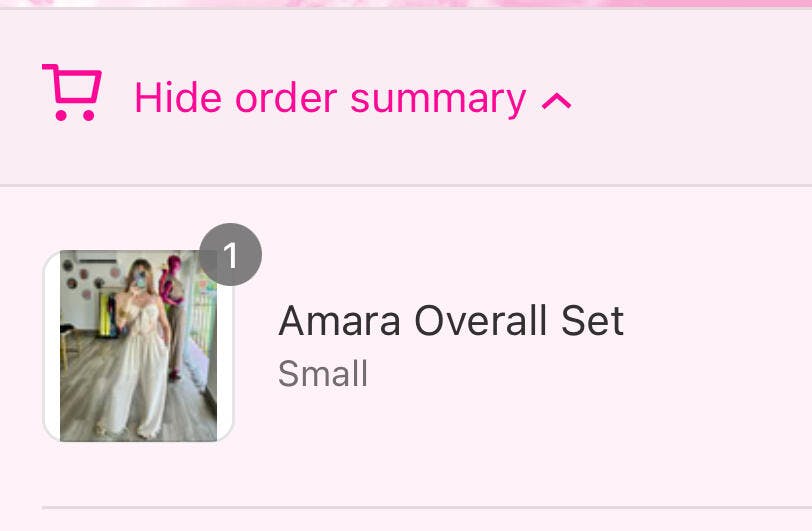Click the "Hide order summary" text
Image resolution: width=812 pixels, height=531 pixels.
click(329, 98)
